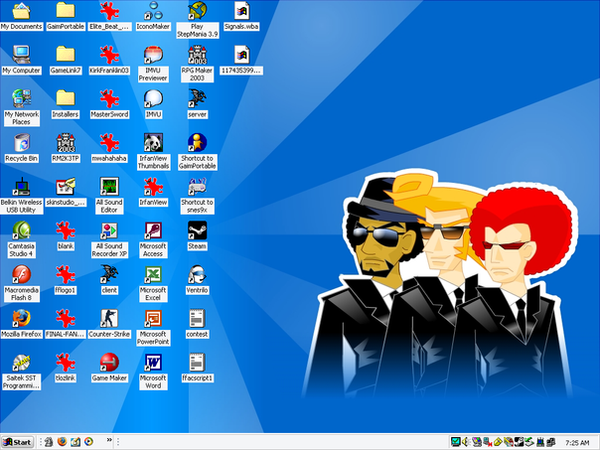
Task: Open the Game Maker shortcut
Action: (x=109, y=363)
